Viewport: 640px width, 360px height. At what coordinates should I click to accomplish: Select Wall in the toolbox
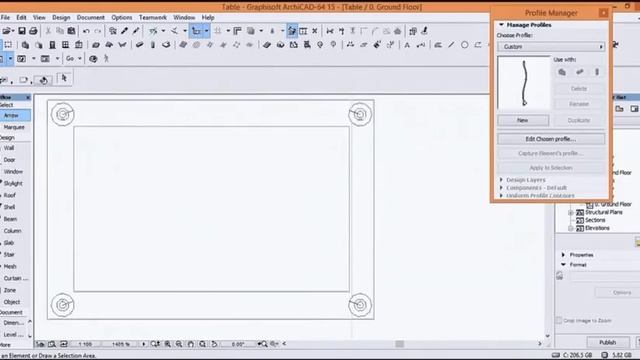pyautogui.click(x=9, y=148)
